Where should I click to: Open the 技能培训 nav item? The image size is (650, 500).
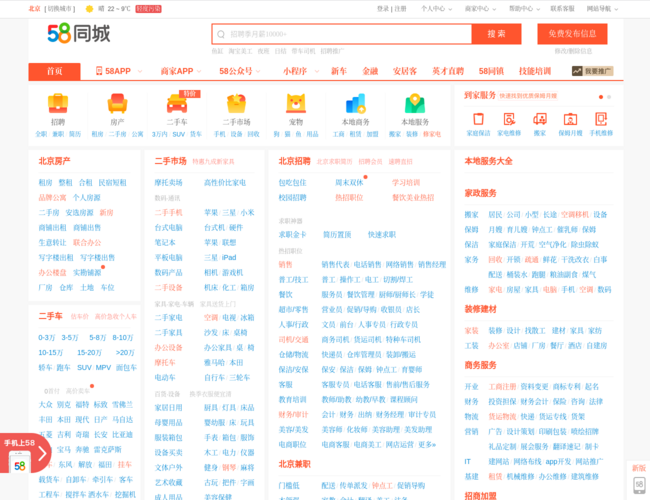535,71
